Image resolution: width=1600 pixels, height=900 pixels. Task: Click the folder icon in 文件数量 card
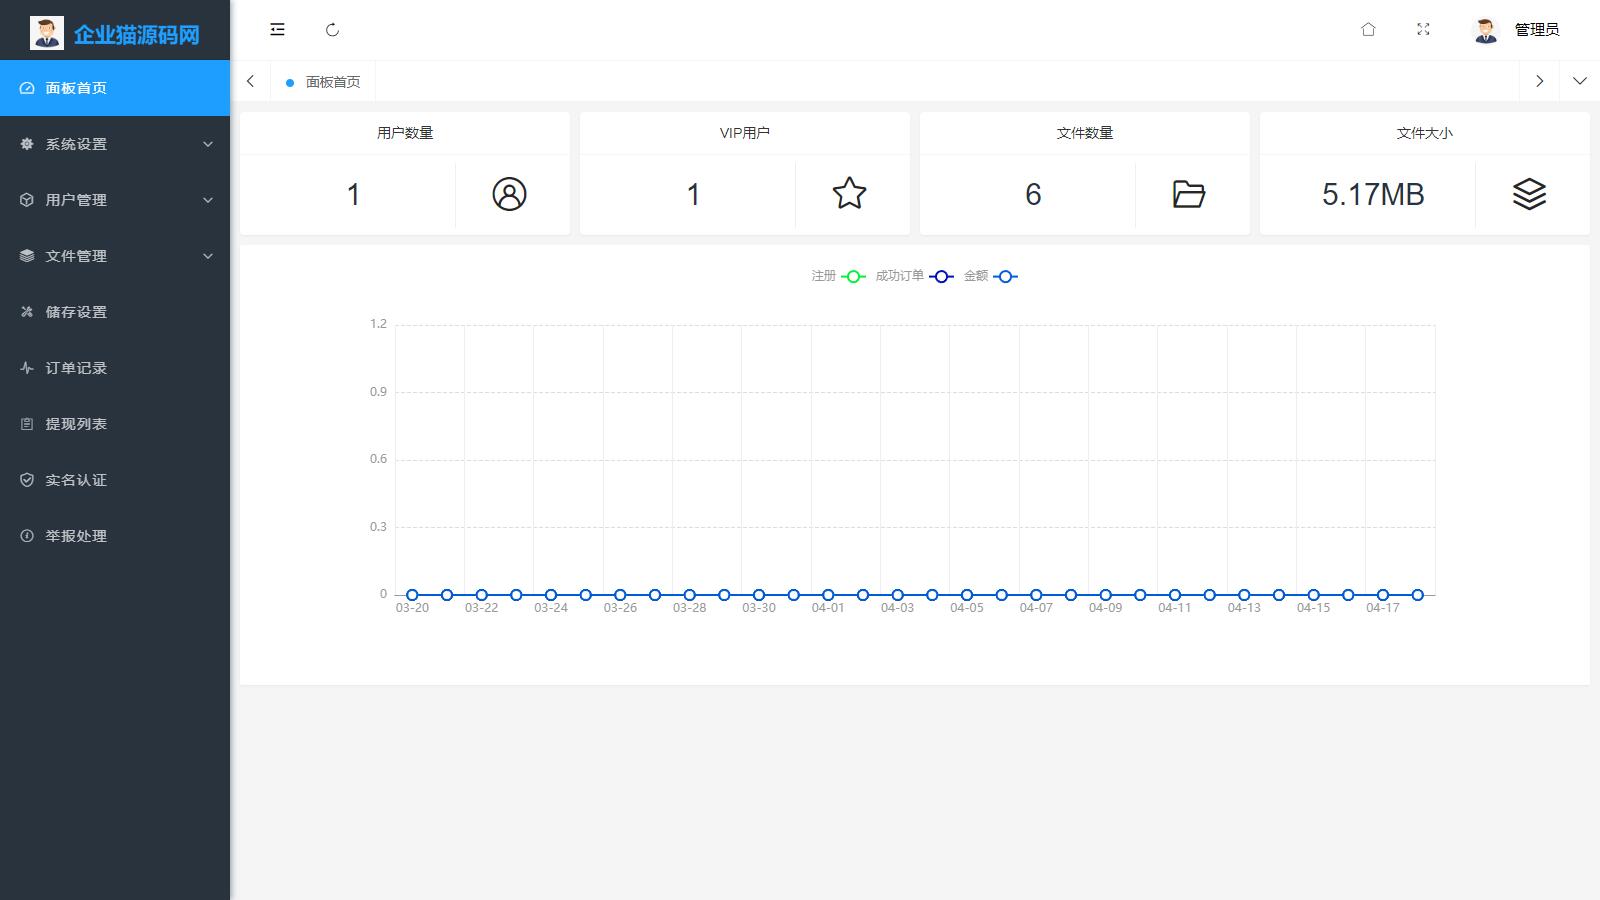click(1188, 194)
